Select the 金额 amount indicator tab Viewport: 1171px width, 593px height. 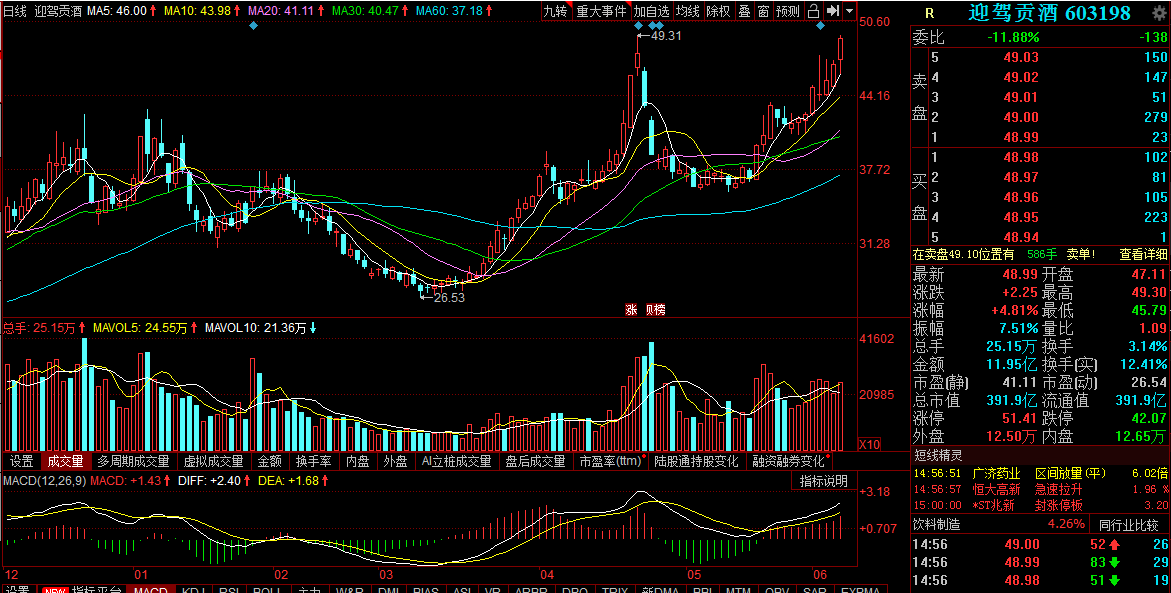click(269, 461)
